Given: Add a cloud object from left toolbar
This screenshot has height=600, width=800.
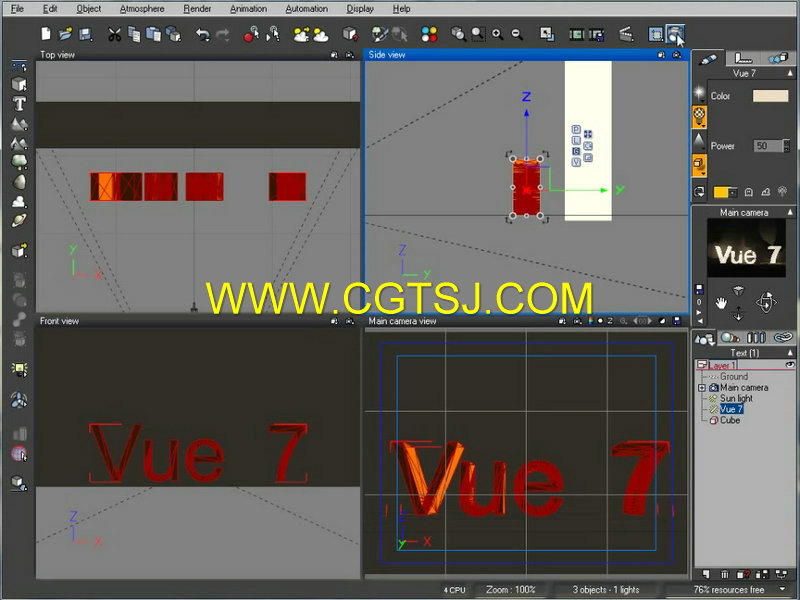Looking at the screenshot, I should pos(19,202).
